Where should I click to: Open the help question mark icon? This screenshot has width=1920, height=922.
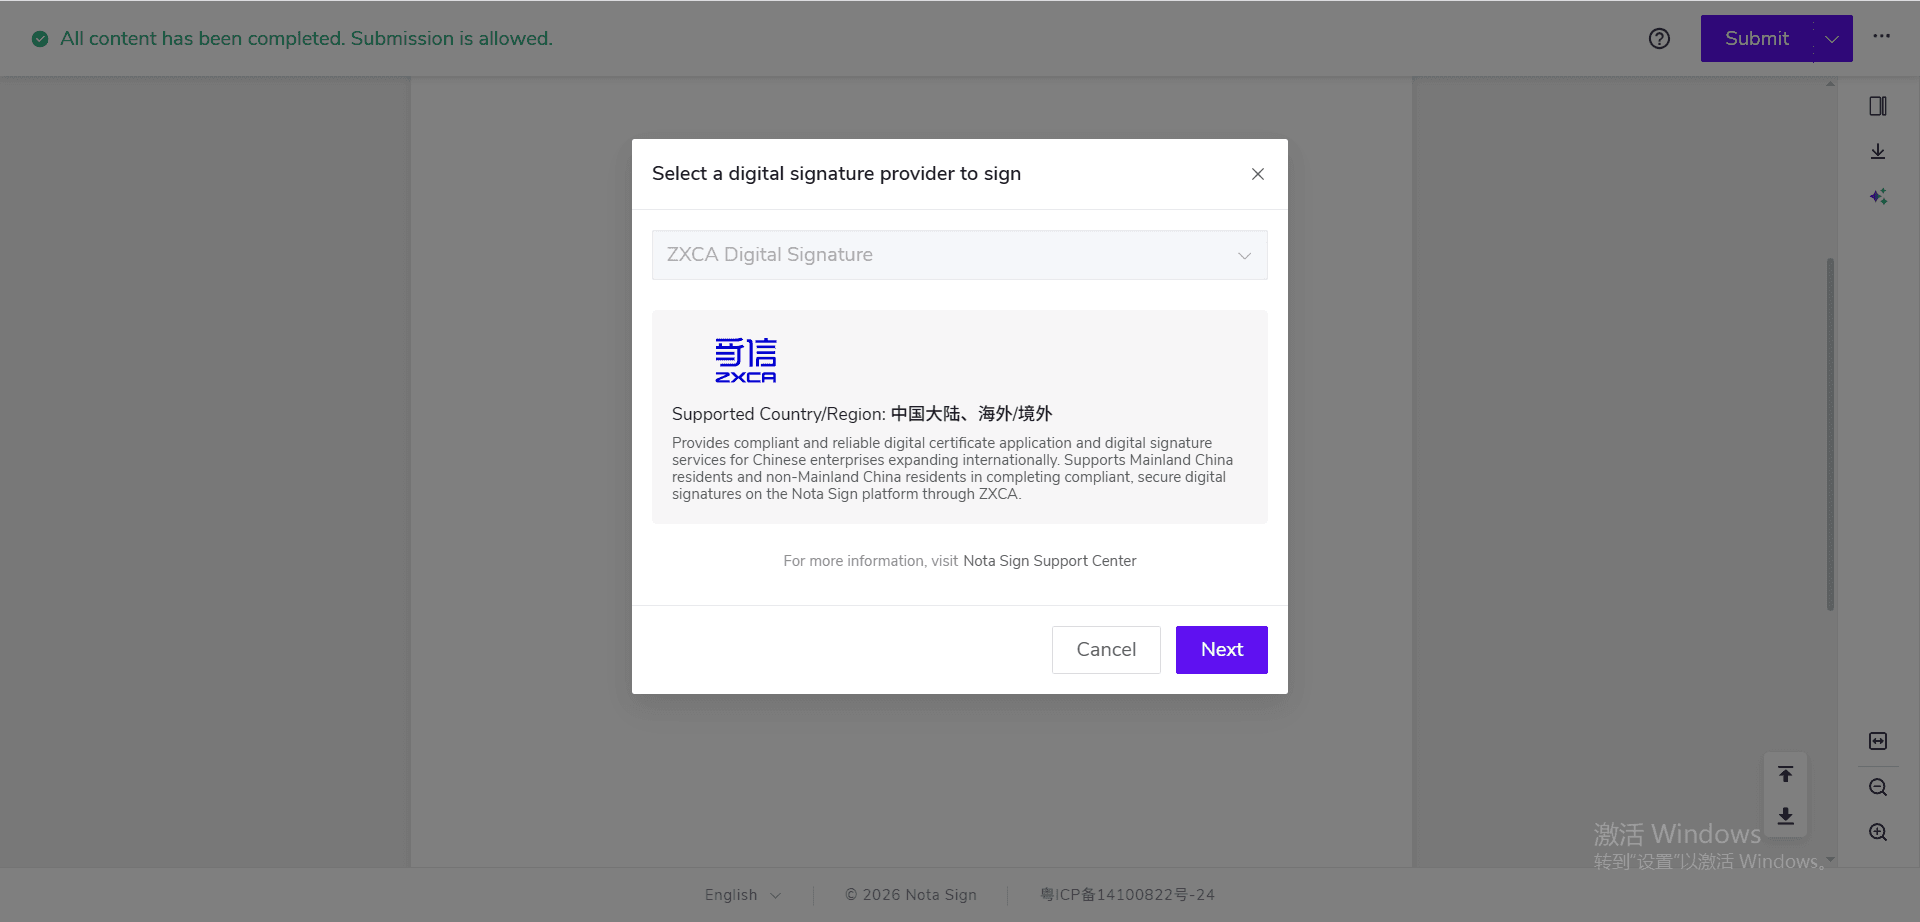1660,39
